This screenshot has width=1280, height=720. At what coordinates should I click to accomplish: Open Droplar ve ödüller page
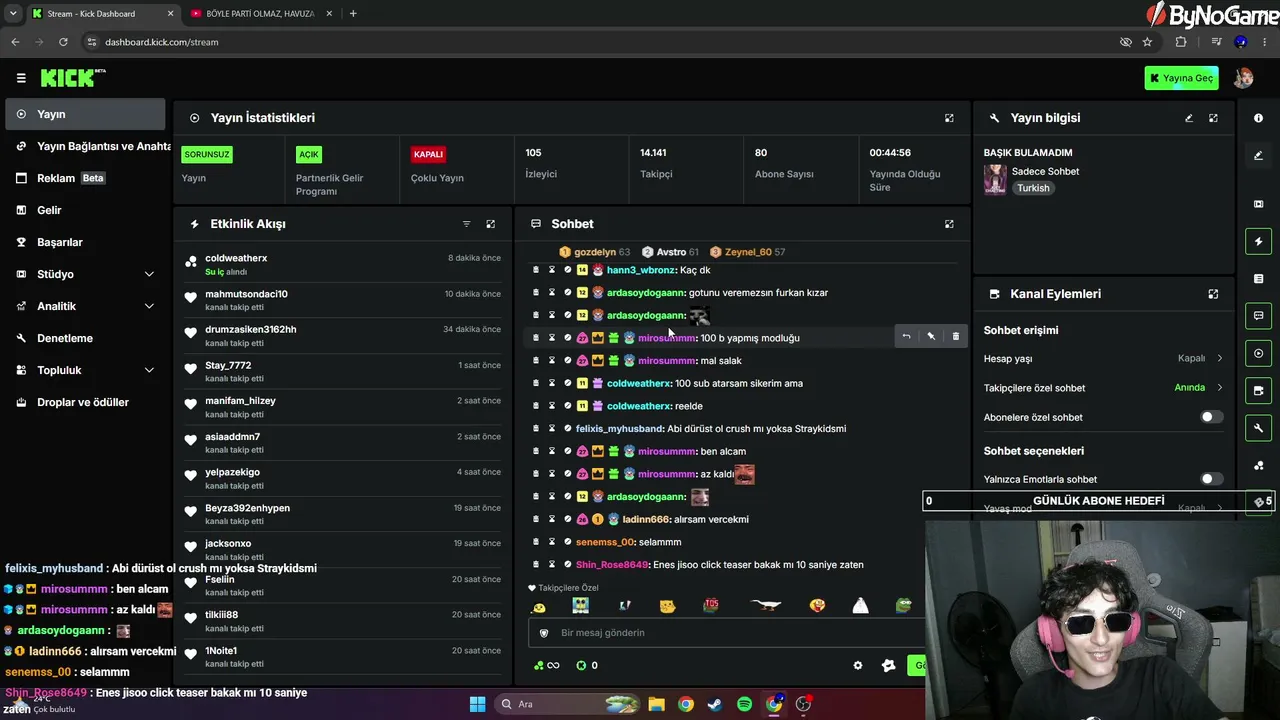pyautogui.click(x=85, y=402)
